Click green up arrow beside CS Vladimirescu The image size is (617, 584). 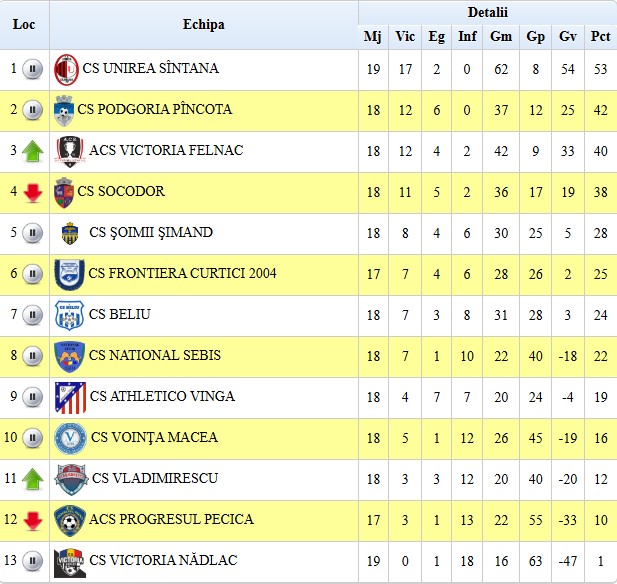33,479
